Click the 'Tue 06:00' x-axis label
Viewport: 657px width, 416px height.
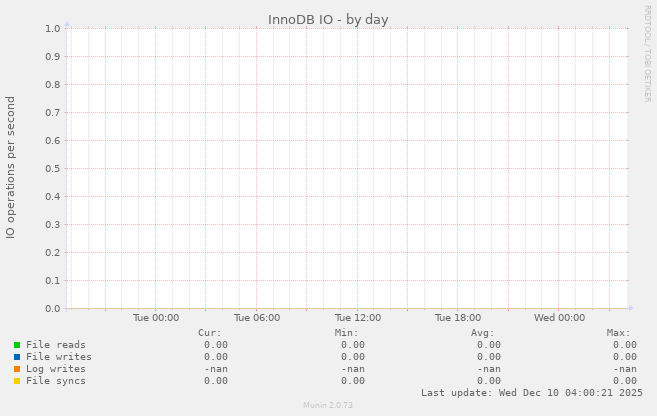[x=257, y=318]
